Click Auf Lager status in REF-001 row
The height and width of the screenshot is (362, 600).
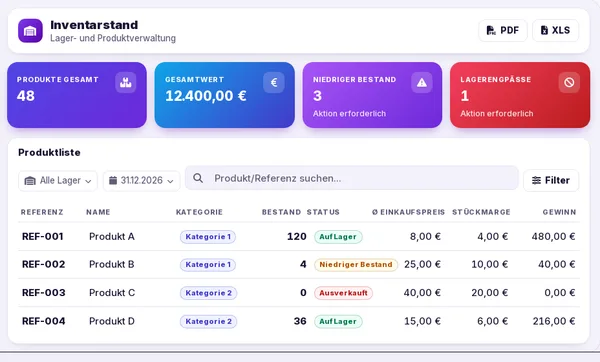(x=338, y=237)
